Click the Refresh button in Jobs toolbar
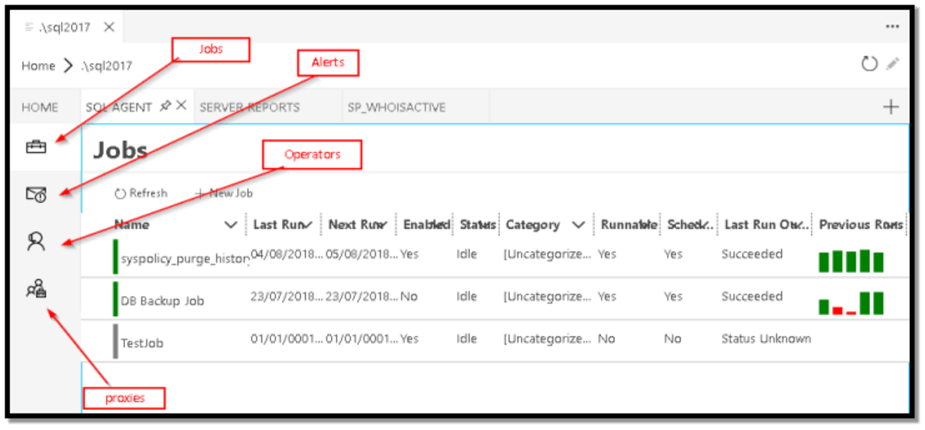925x430 pixels. tap(141, 193)
